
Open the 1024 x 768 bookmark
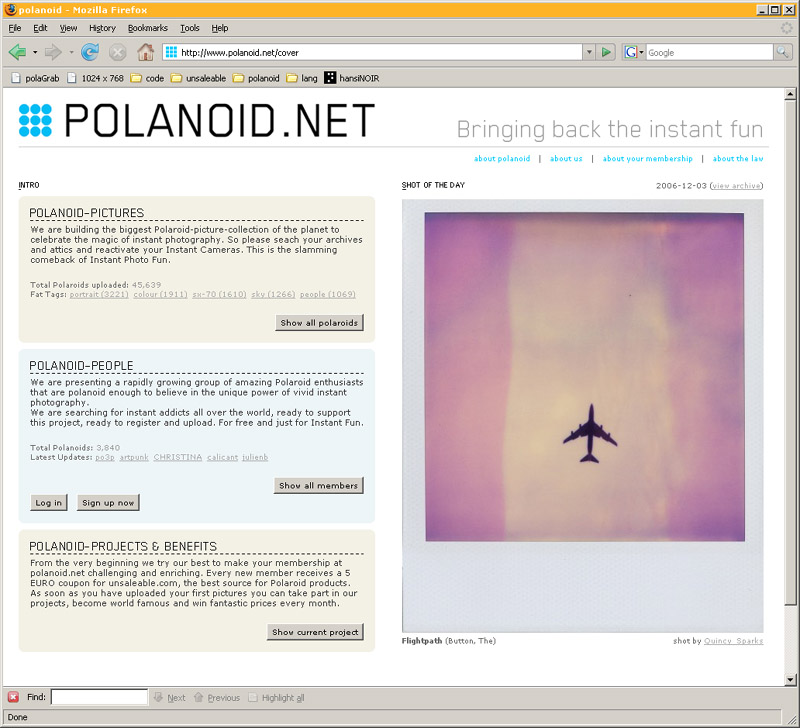coord(95,78)
